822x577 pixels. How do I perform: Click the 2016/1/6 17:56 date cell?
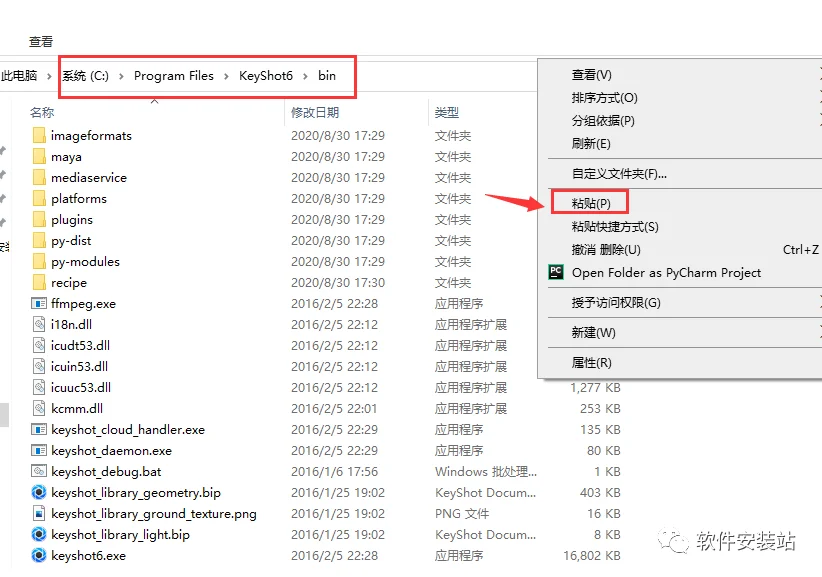(334, 471)
